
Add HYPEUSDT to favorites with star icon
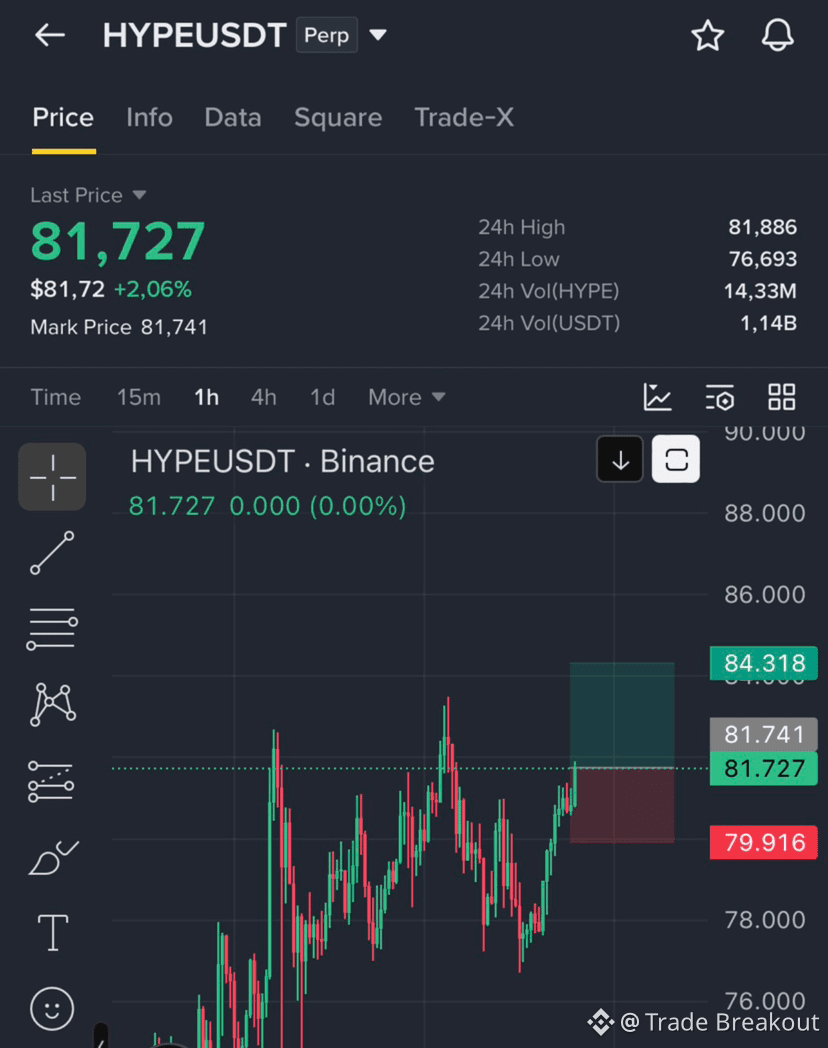click(708, 35)
